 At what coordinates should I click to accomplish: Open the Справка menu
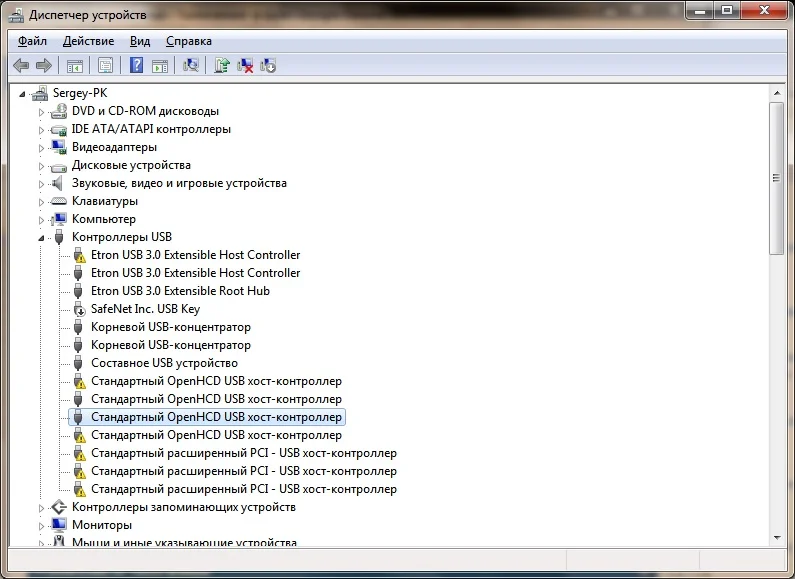pyautogui.click(x=189, y=41)
